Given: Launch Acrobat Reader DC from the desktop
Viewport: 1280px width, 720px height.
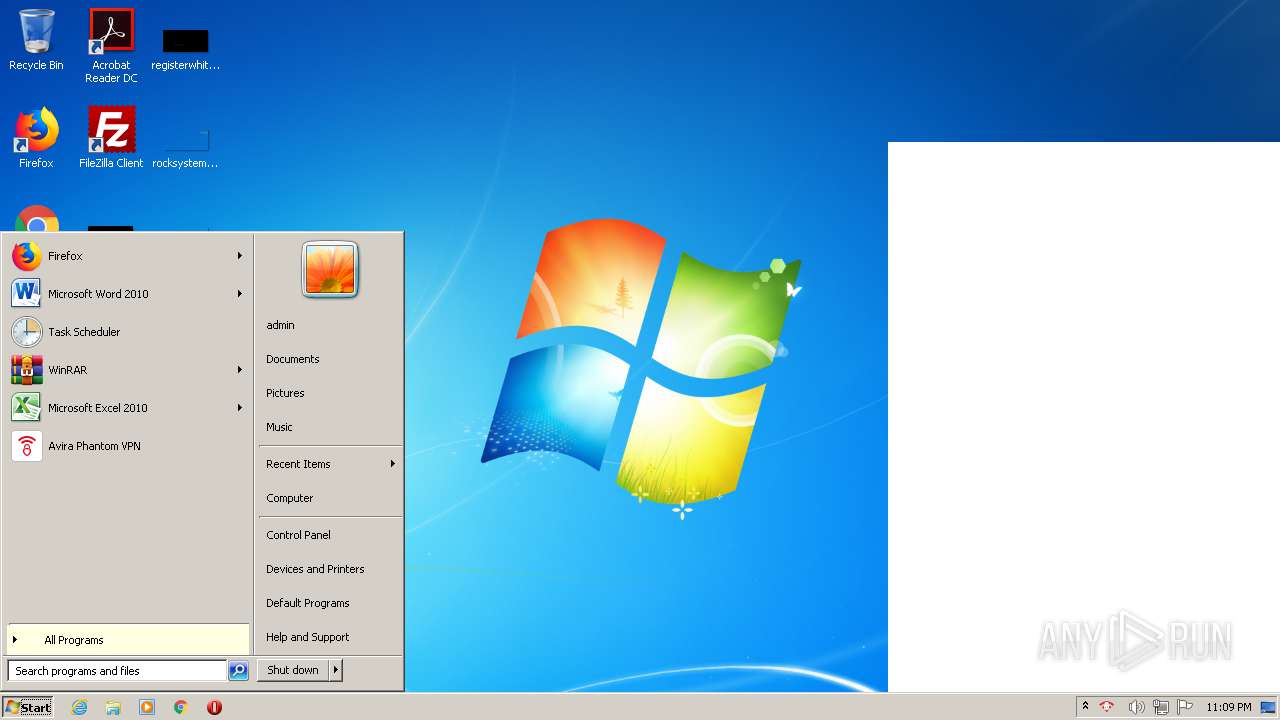Looking at the screenshot, I should click(x=111, y=46).
